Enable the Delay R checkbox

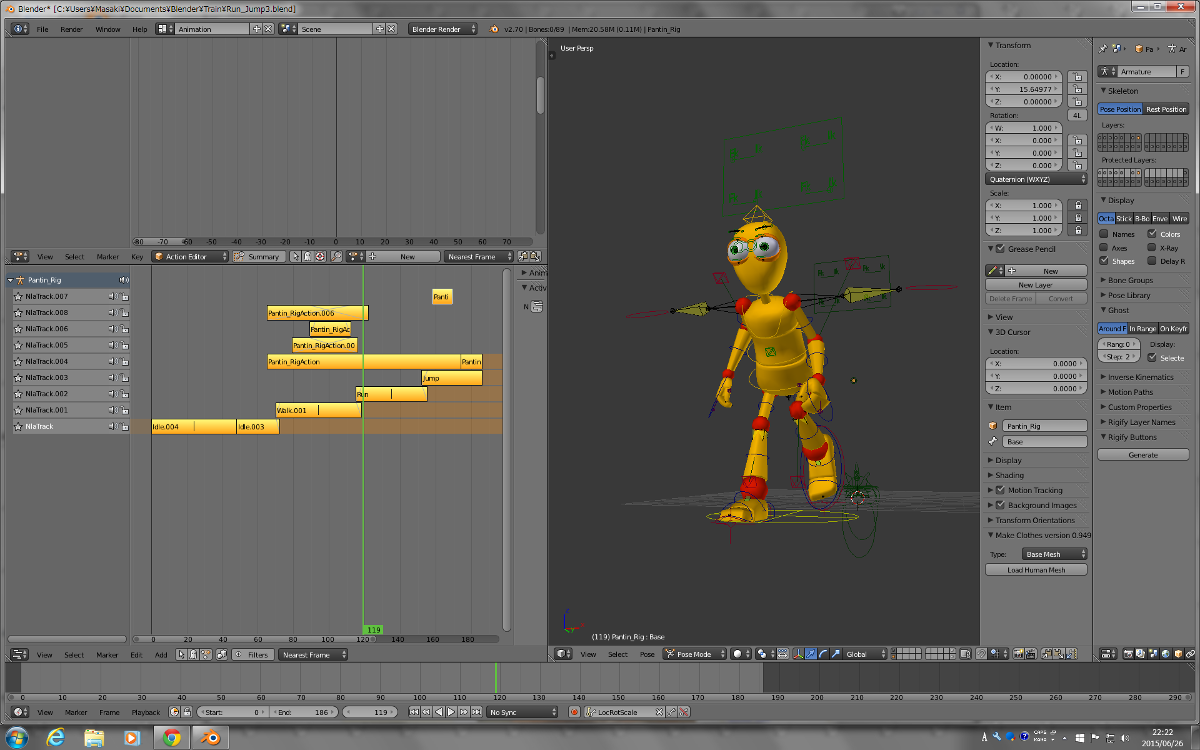(1151, 261)
